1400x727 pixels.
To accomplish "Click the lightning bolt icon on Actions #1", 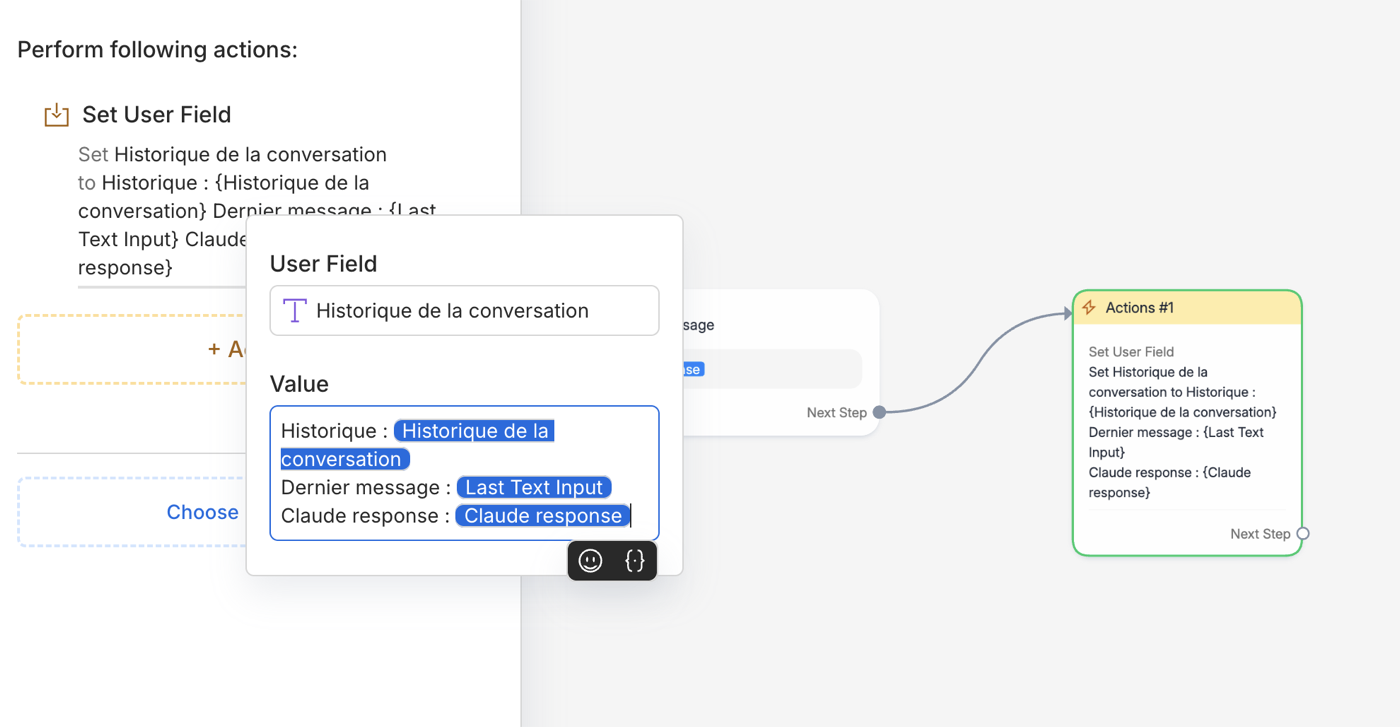I will pos(1089,308).
